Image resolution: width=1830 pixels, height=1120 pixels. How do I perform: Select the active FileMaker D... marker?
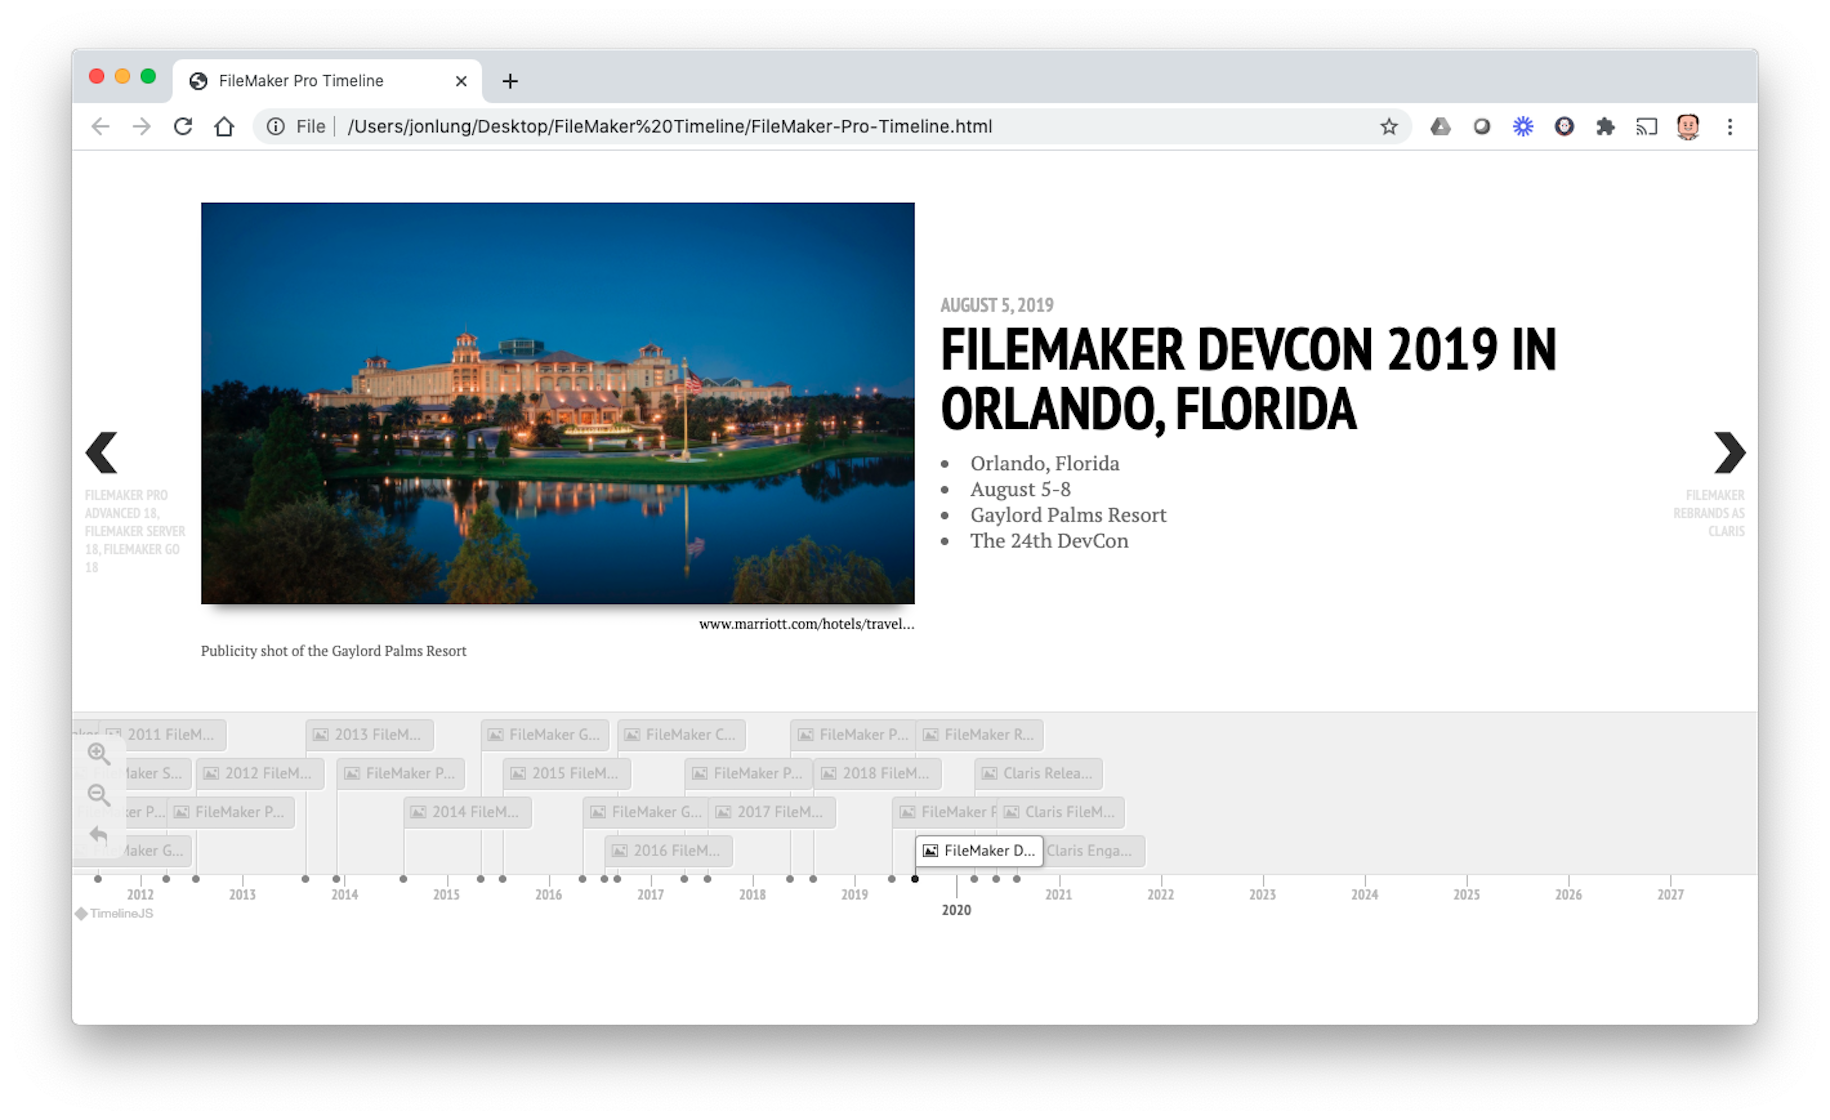(x=979, y=851)
